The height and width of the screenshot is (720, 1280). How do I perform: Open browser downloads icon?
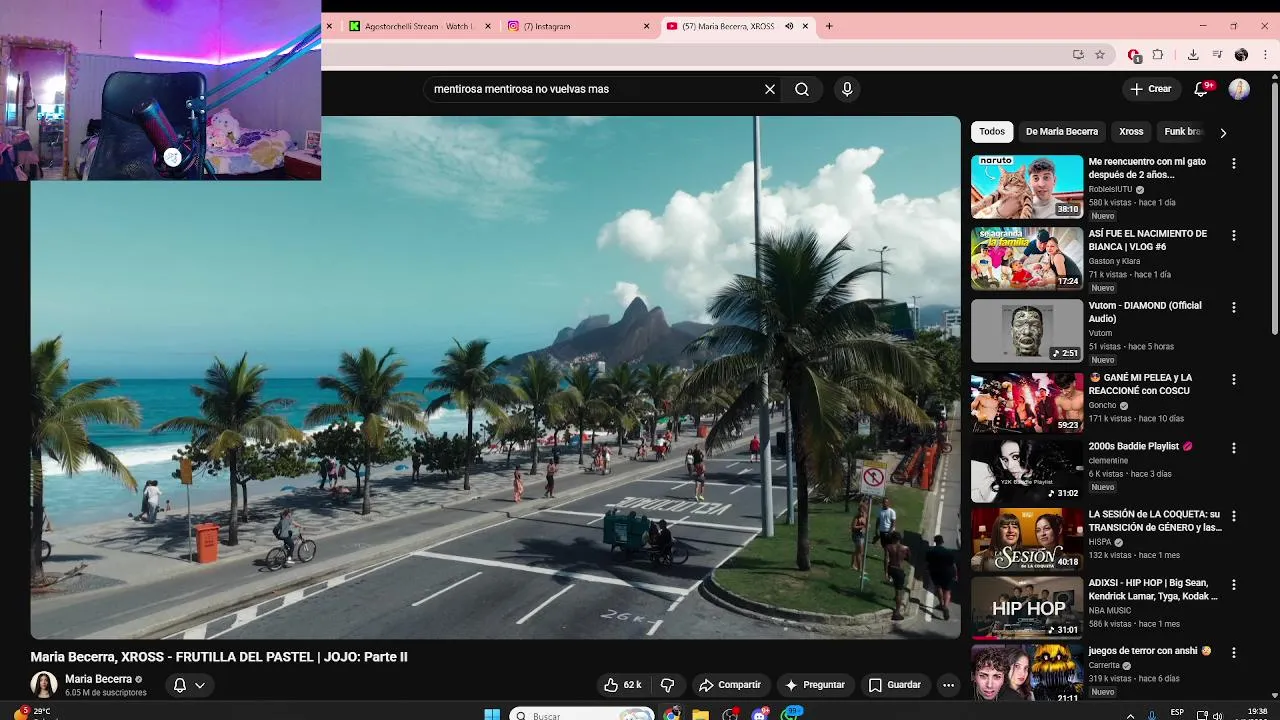coord(1193,55)
